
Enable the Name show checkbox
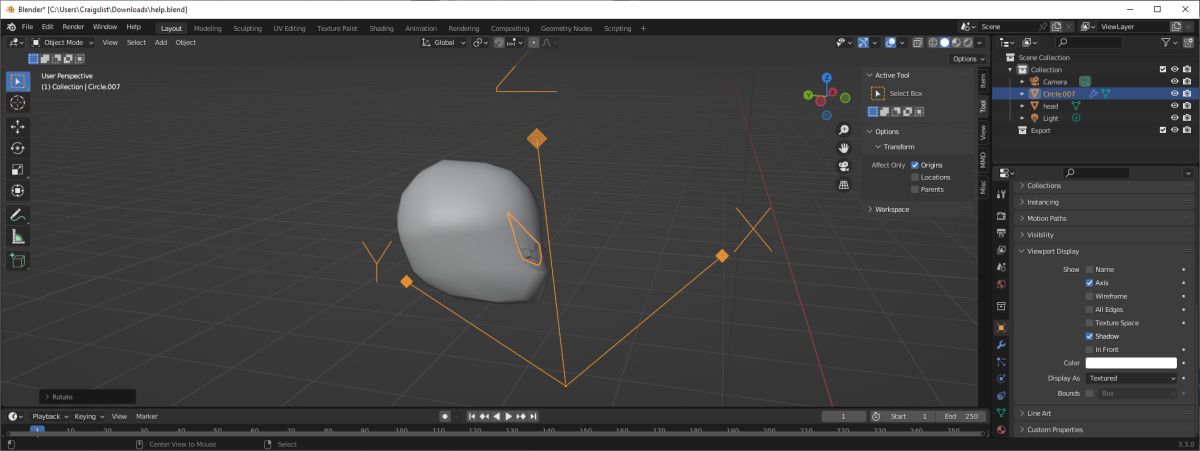point(1090,270)
